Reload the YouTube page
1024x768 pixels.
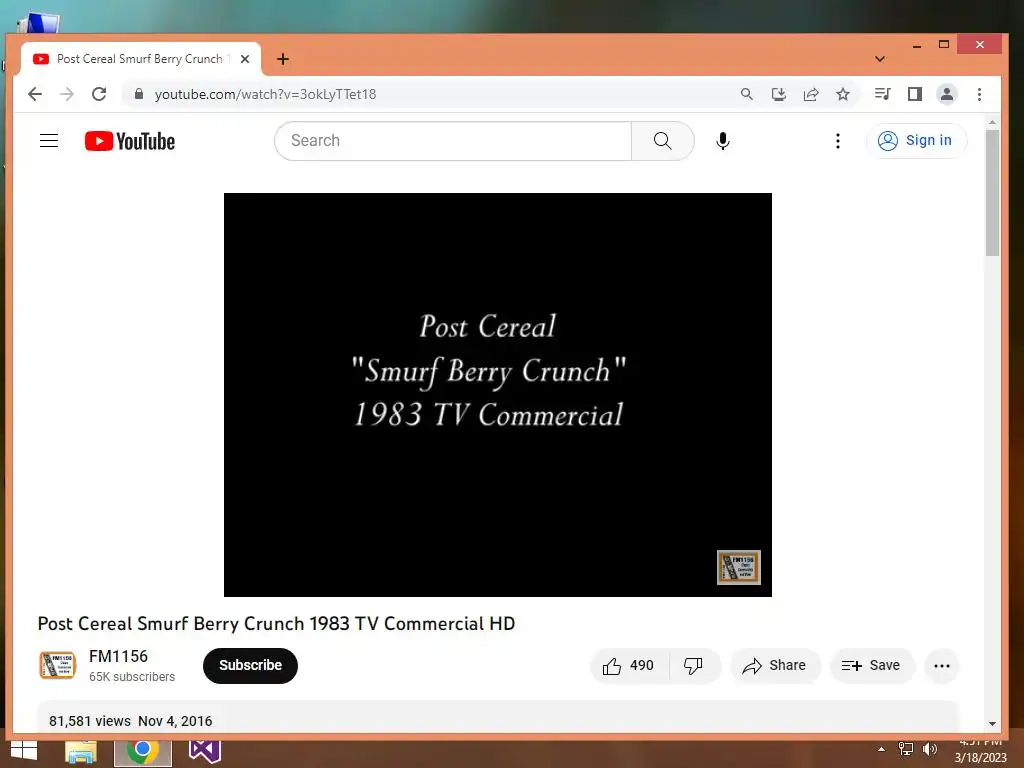(99, 94)
